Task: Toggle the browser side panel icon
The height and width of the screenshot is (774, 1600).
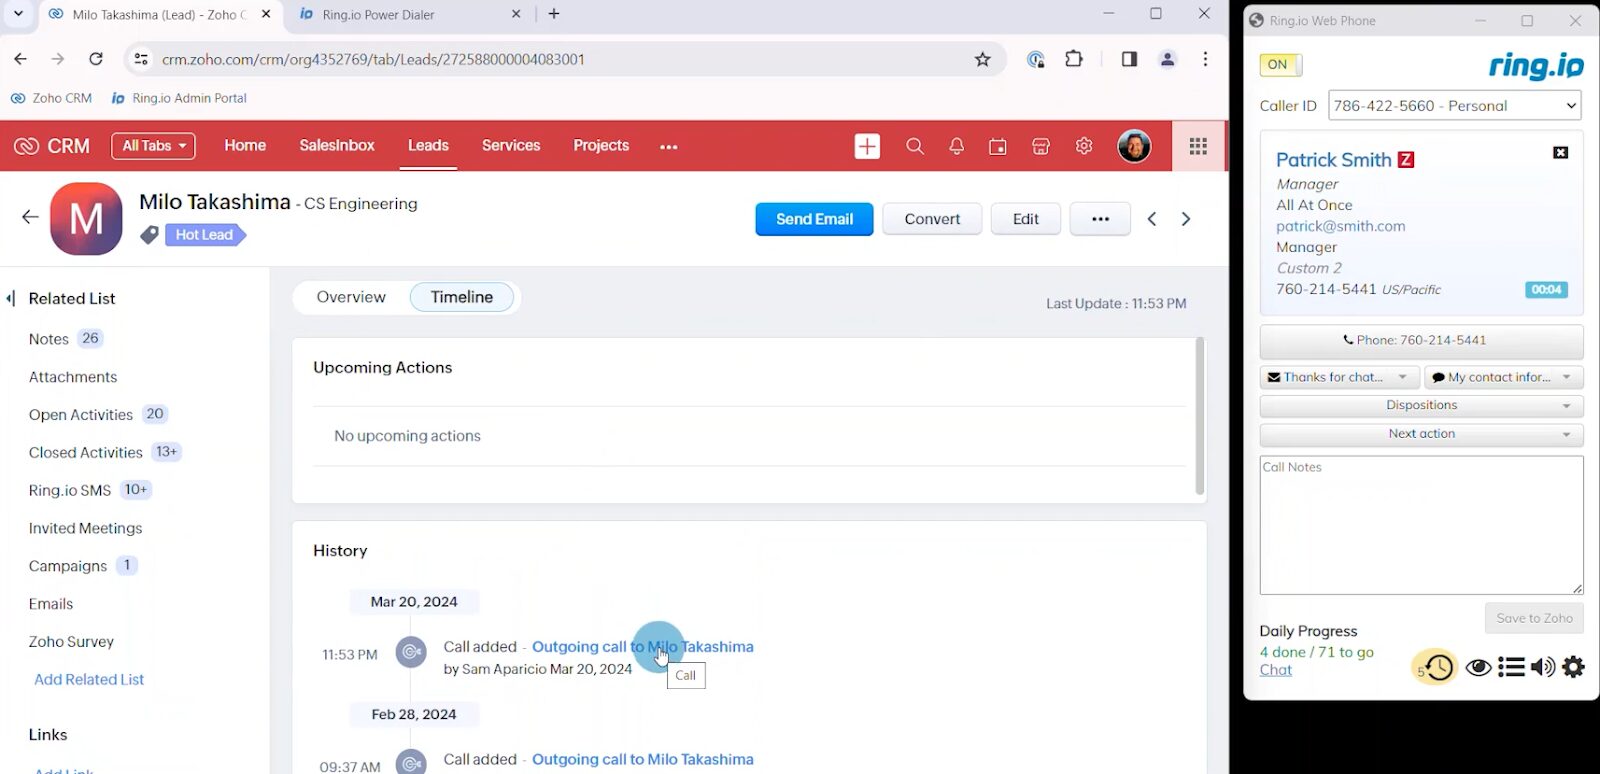Action: click(1129, 59)
